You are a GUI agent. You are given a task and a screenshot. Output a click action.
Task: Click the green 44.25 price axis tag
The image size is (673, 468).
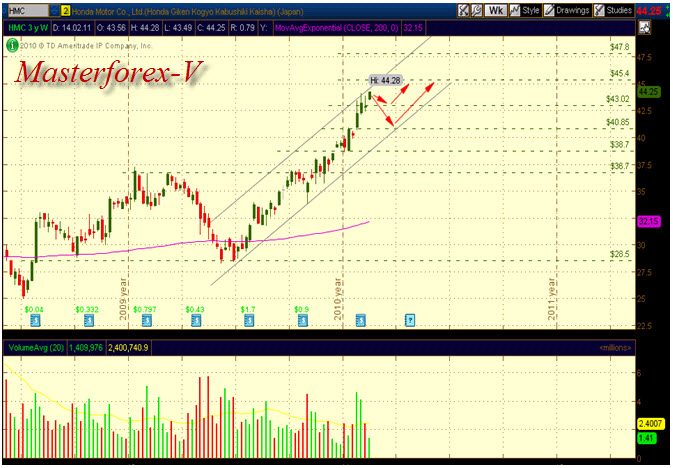649,92
